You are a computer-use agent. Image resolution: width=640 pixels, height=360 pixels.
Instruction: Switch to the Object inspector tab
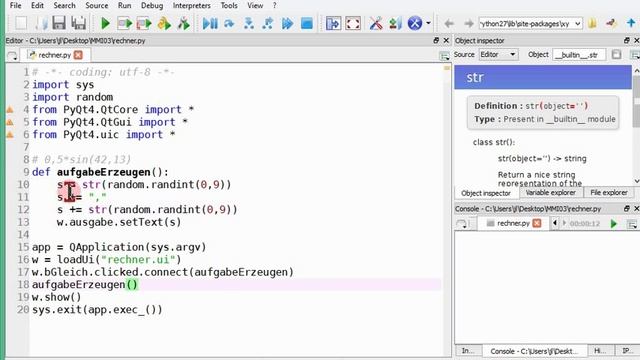pos(486,193)
